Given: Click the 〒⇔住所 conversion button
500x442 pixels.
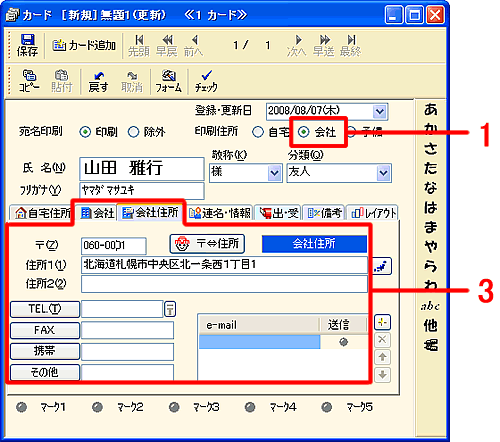Looking at the screenshot, I should (x=207, y=244).
